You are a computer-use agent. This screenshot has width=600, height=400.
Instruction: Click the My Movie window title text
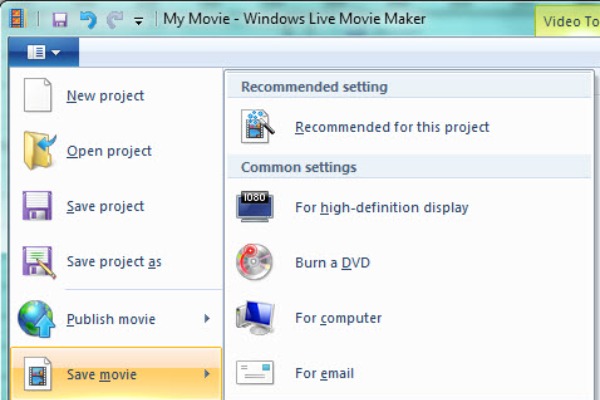[x=294, y=19]
